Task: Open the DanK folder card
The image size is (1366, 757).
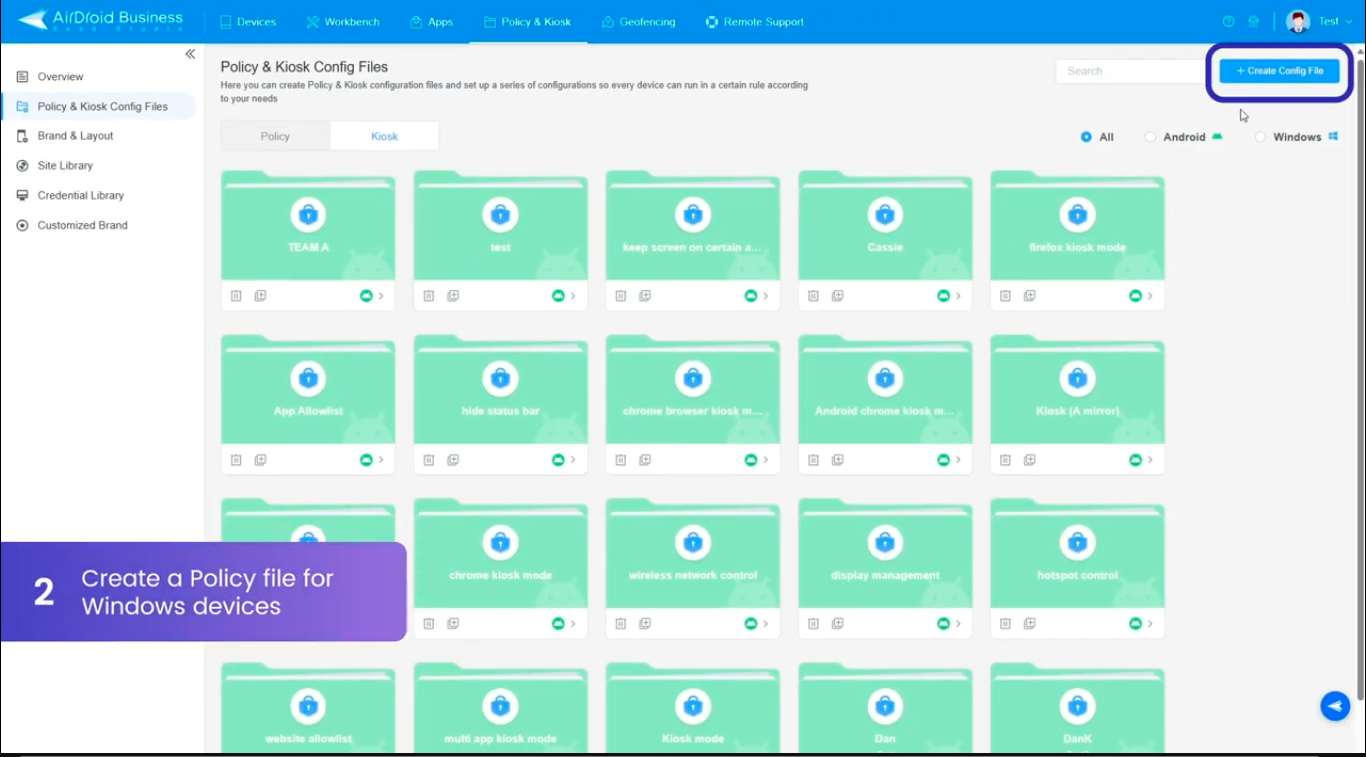Action: pyautogui.click(x=1077, y=708)
